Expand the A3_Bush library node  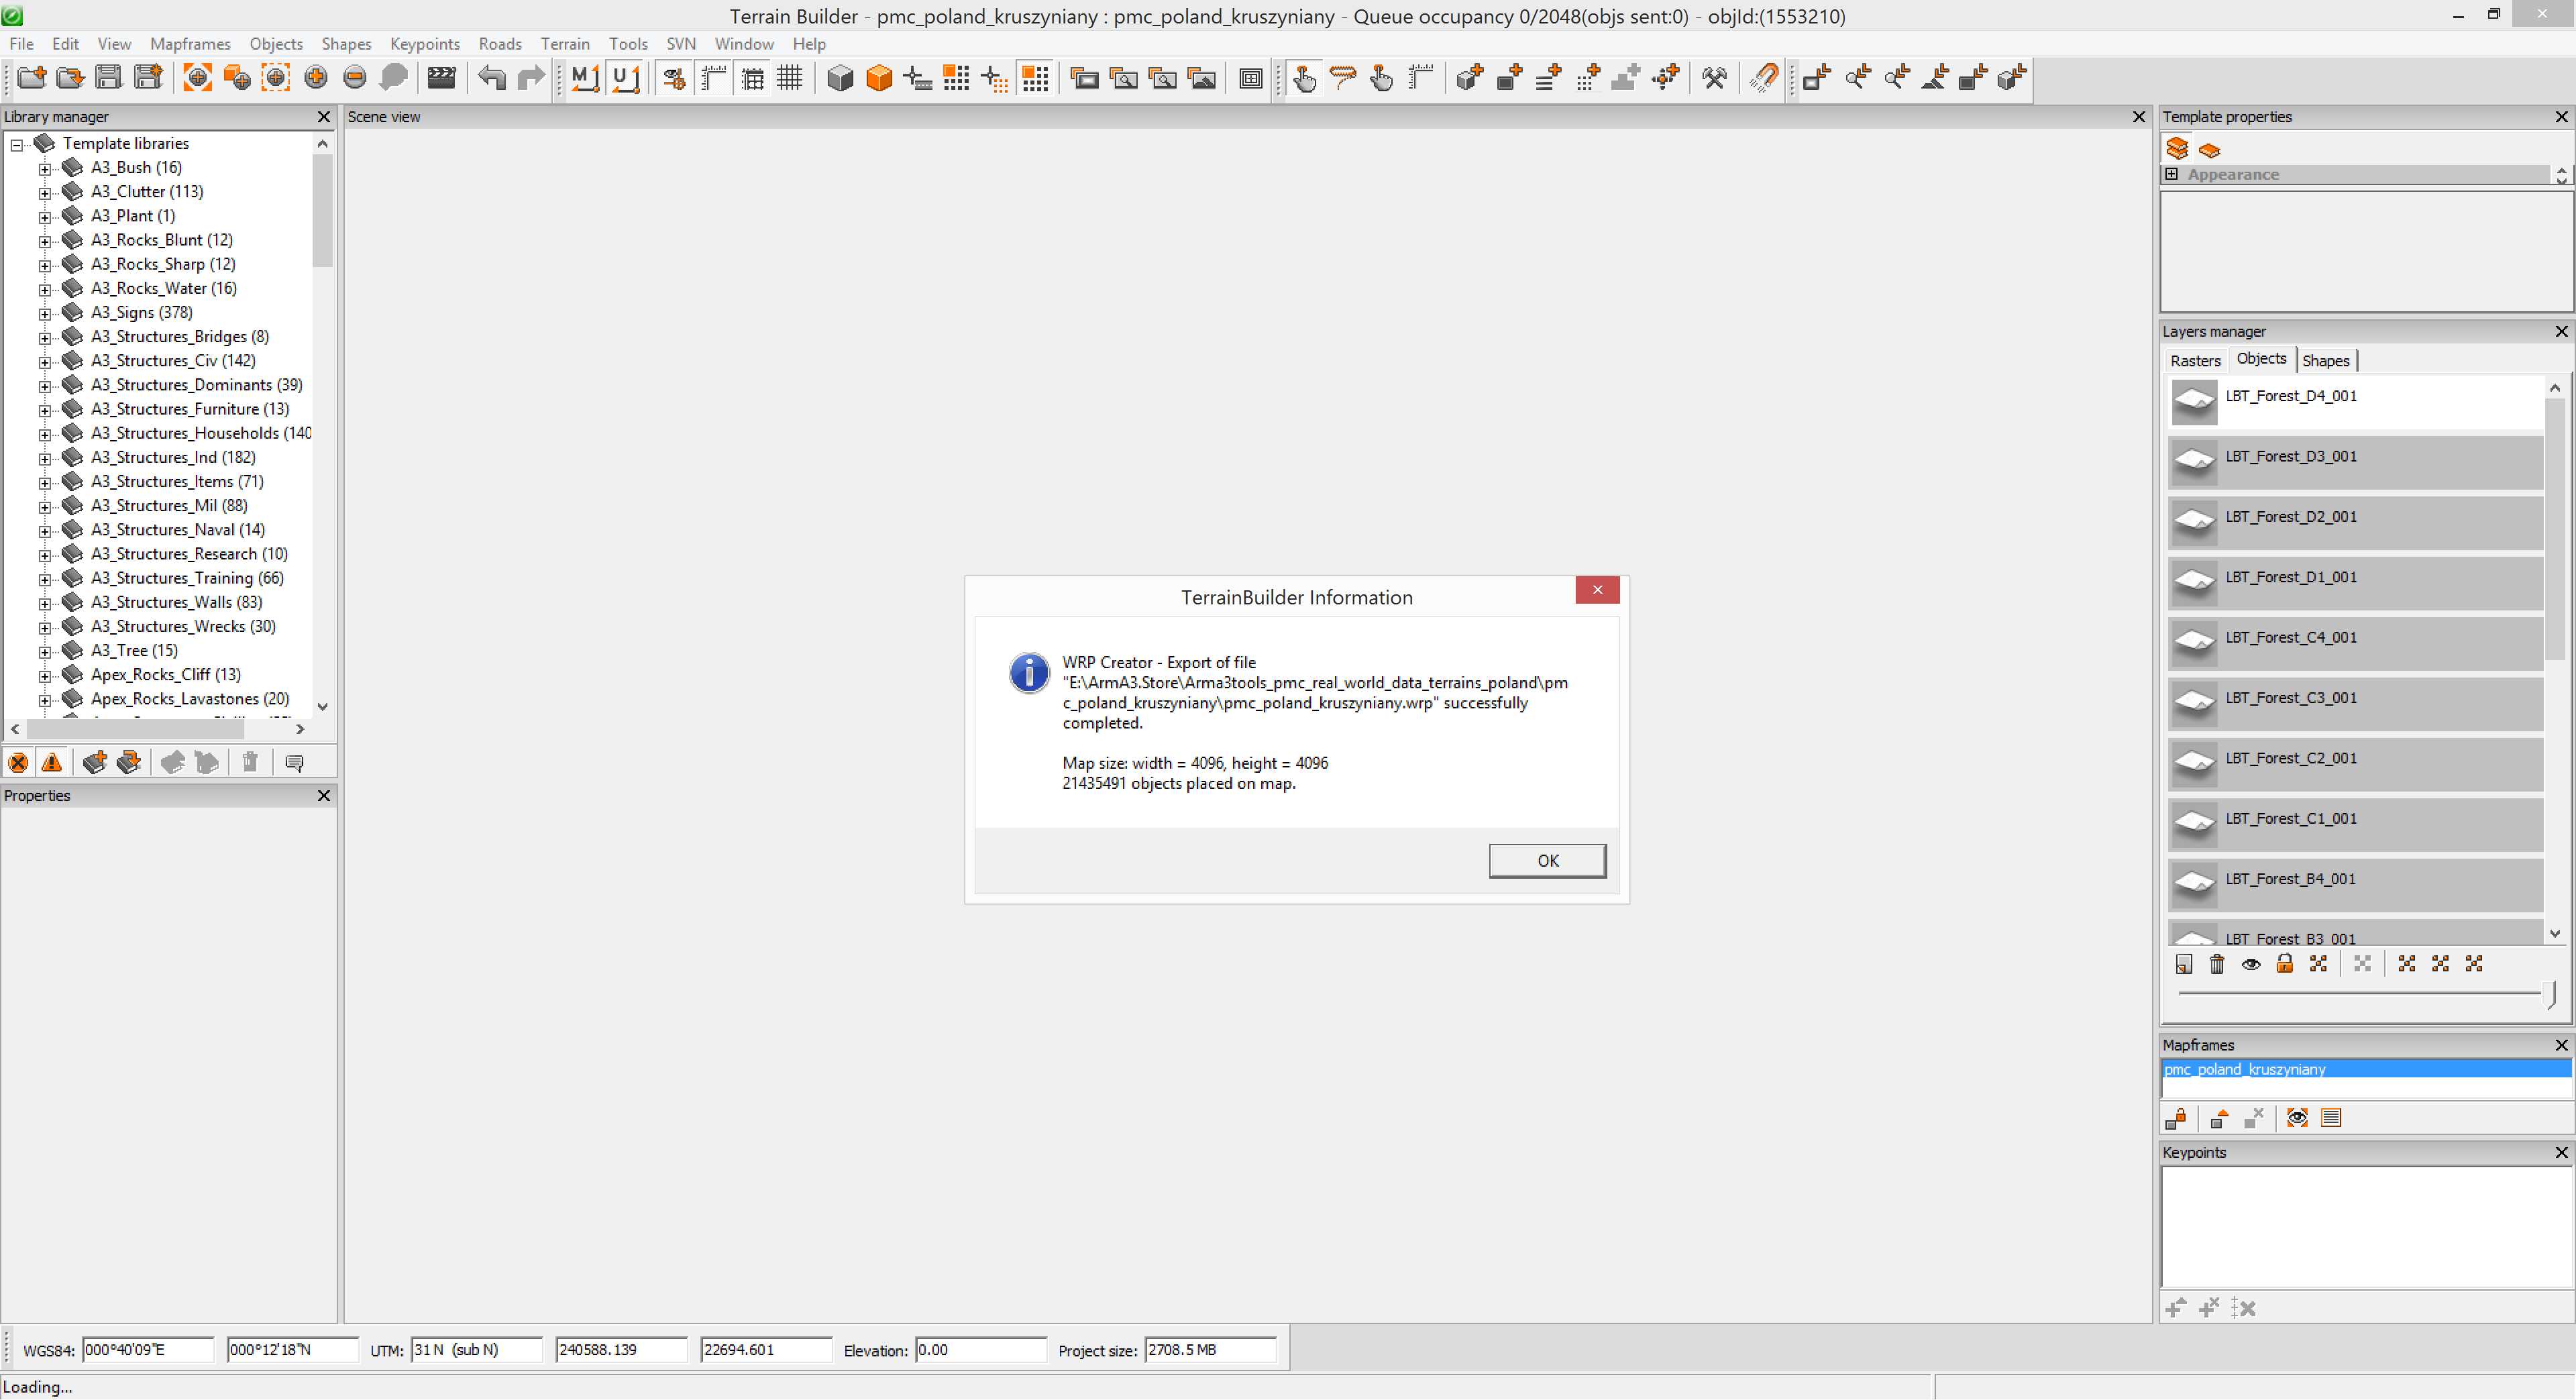45,169
